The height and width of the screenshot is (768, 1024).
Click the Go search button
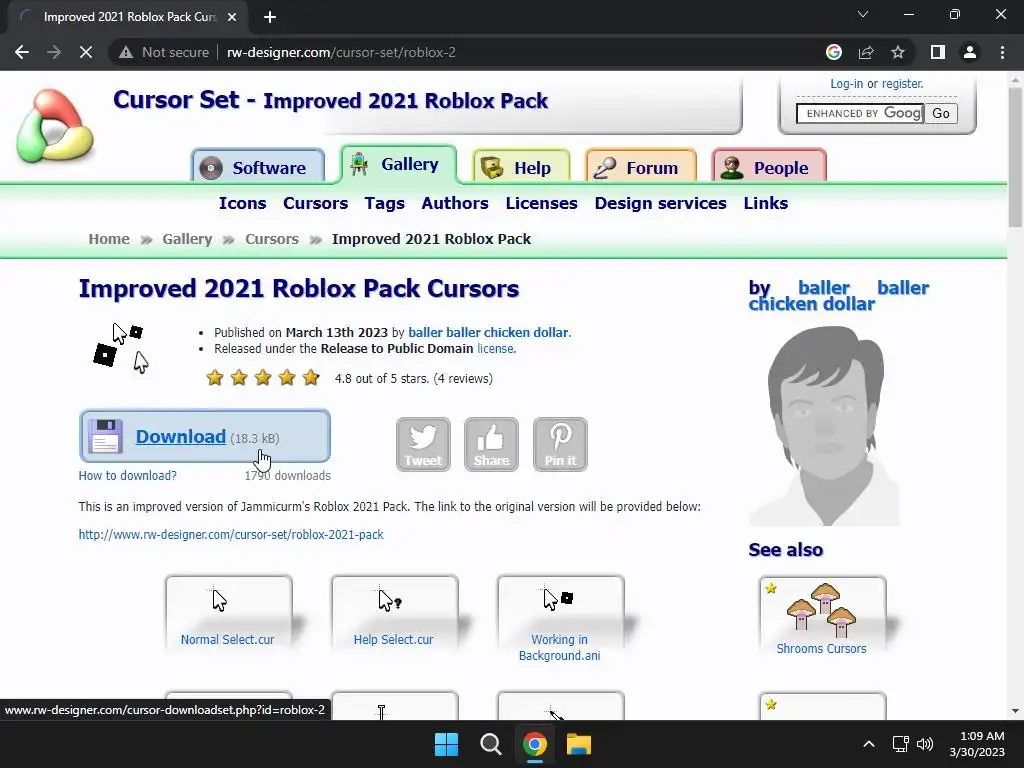point(941,114)
